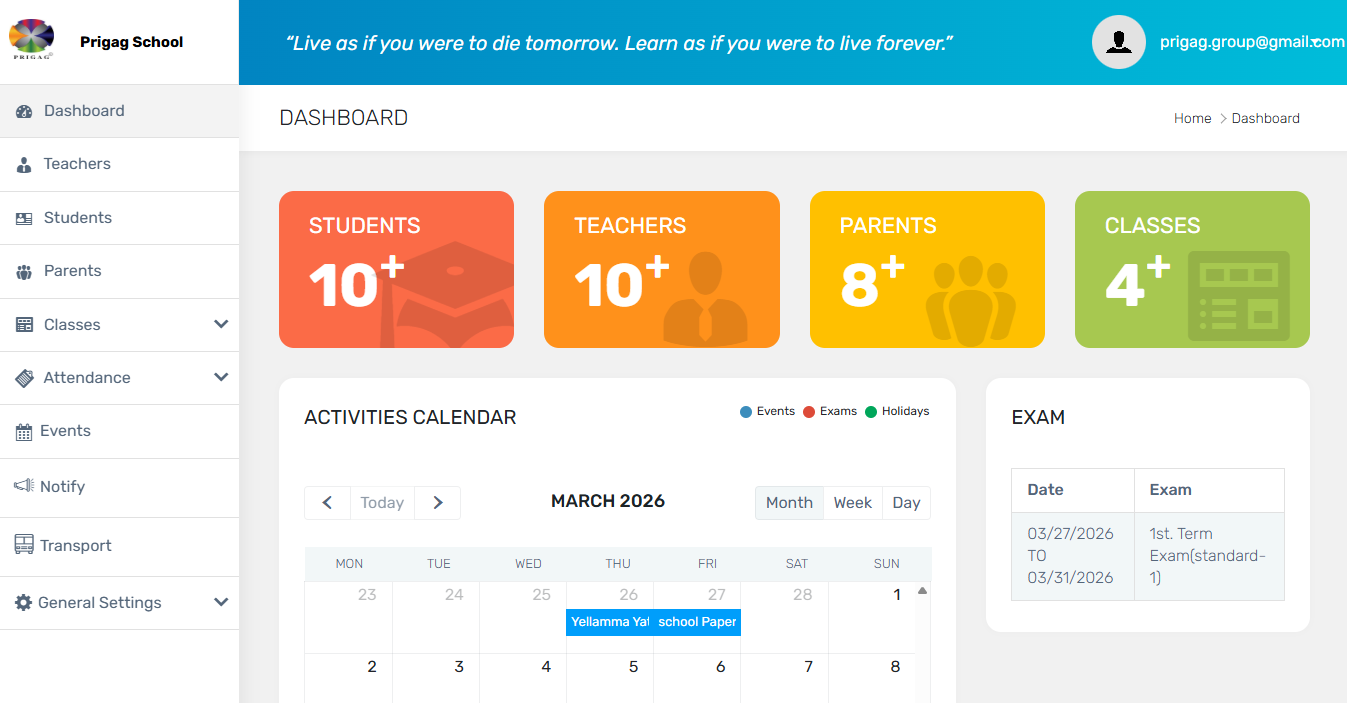
Task: Expand the Attendance submenu arrow
Action: coord(221,377)
